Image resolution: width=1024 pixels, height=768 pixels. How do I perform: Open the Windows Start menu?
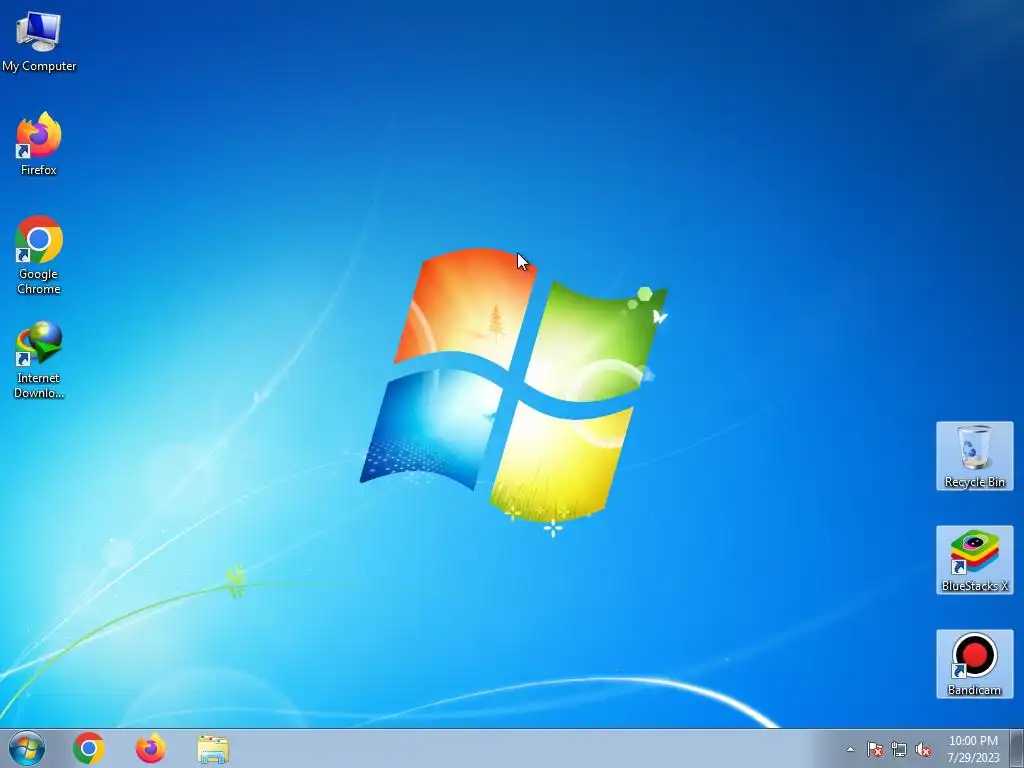pos(27,748)
